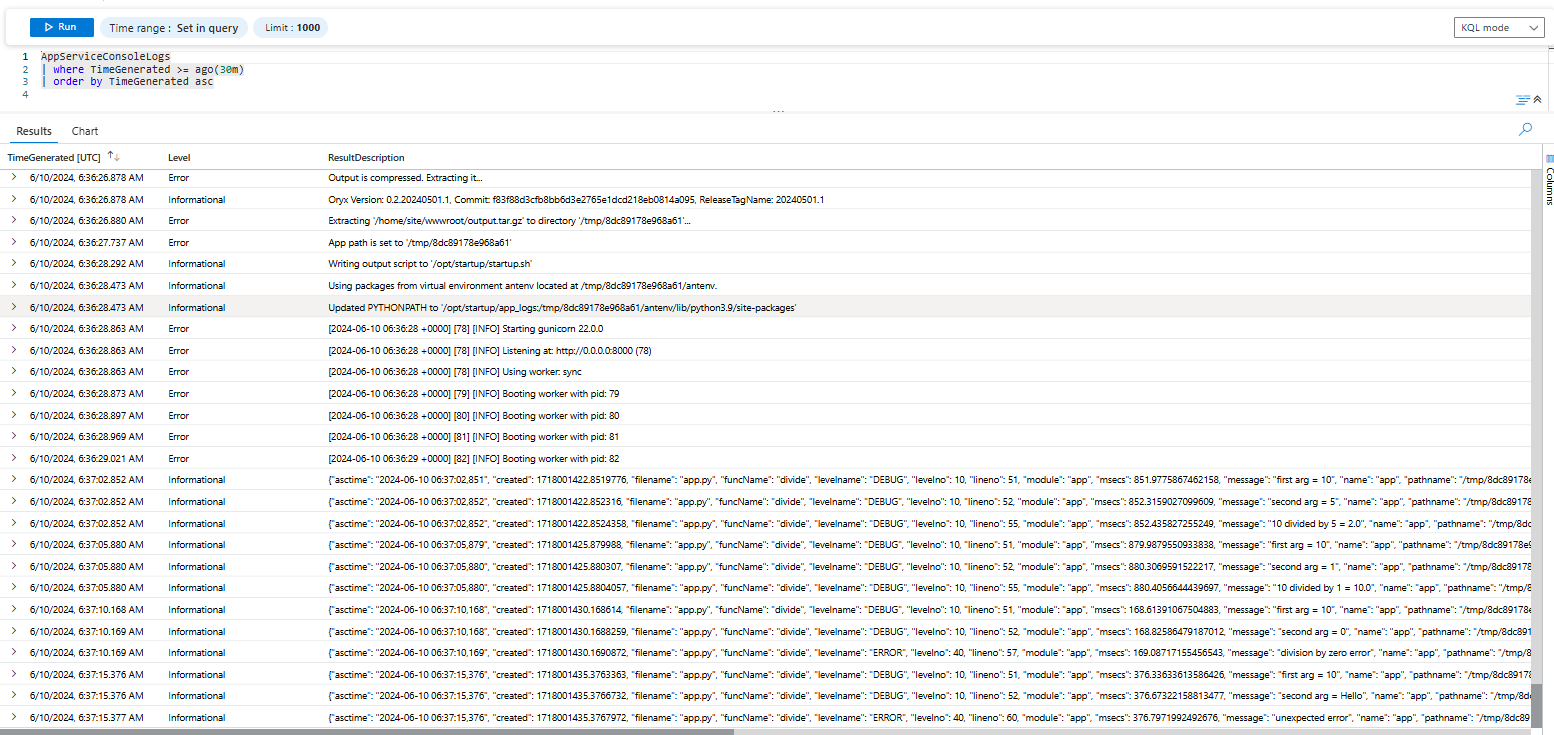Collapse the query editor with double-chevron icon
Image resolution: width=1554 pixels, height=735 pixels.
[1537, 99]
